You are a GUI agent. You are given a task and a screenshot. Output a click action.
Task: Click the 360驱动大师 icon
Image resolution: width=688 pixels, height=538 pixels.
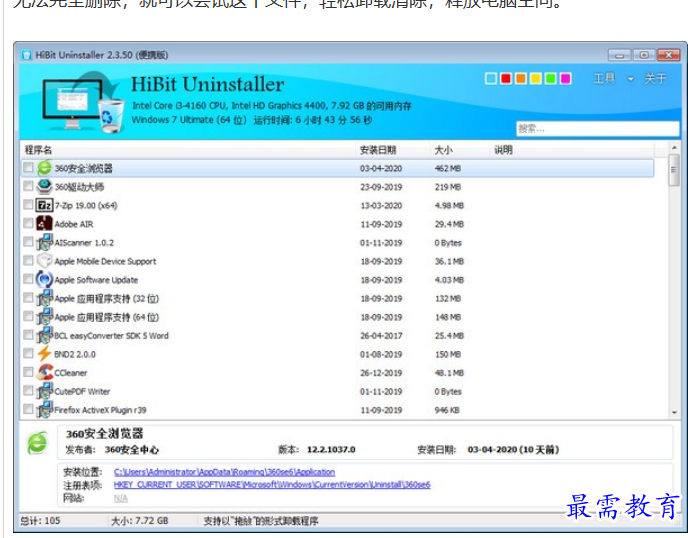pyautogui.click(x=44, y=187)
